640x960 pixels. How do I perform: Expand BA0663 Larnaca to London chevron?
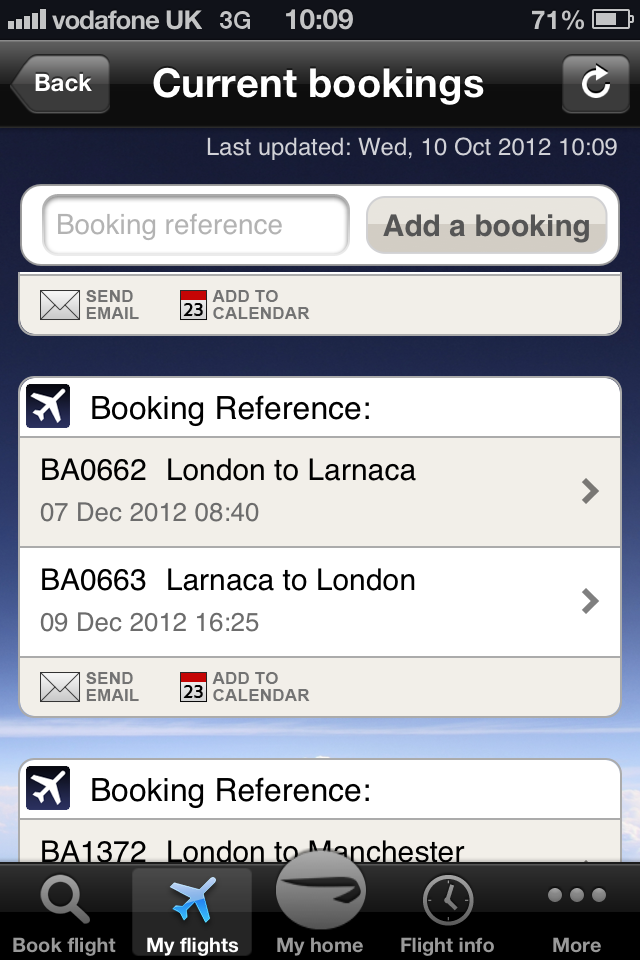pyautogui.click(x=590, y=601)
